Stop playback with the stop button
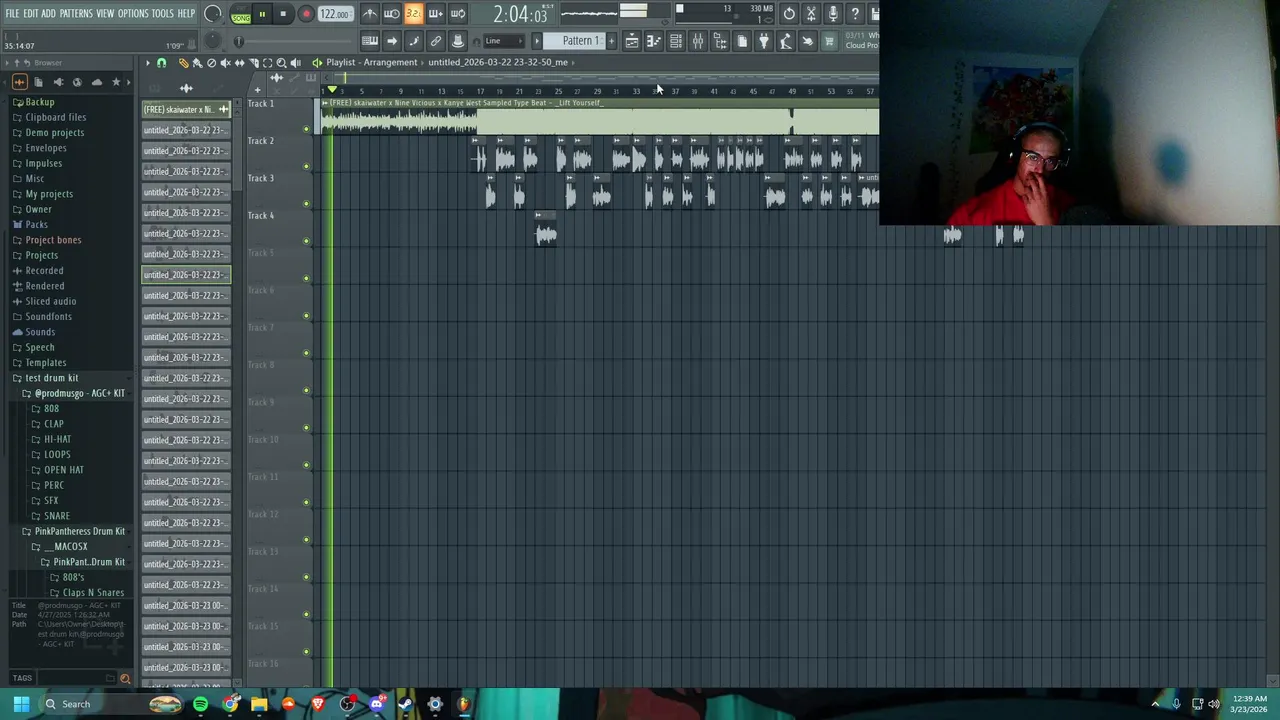1280x720 pixels. tap(283, 14)
